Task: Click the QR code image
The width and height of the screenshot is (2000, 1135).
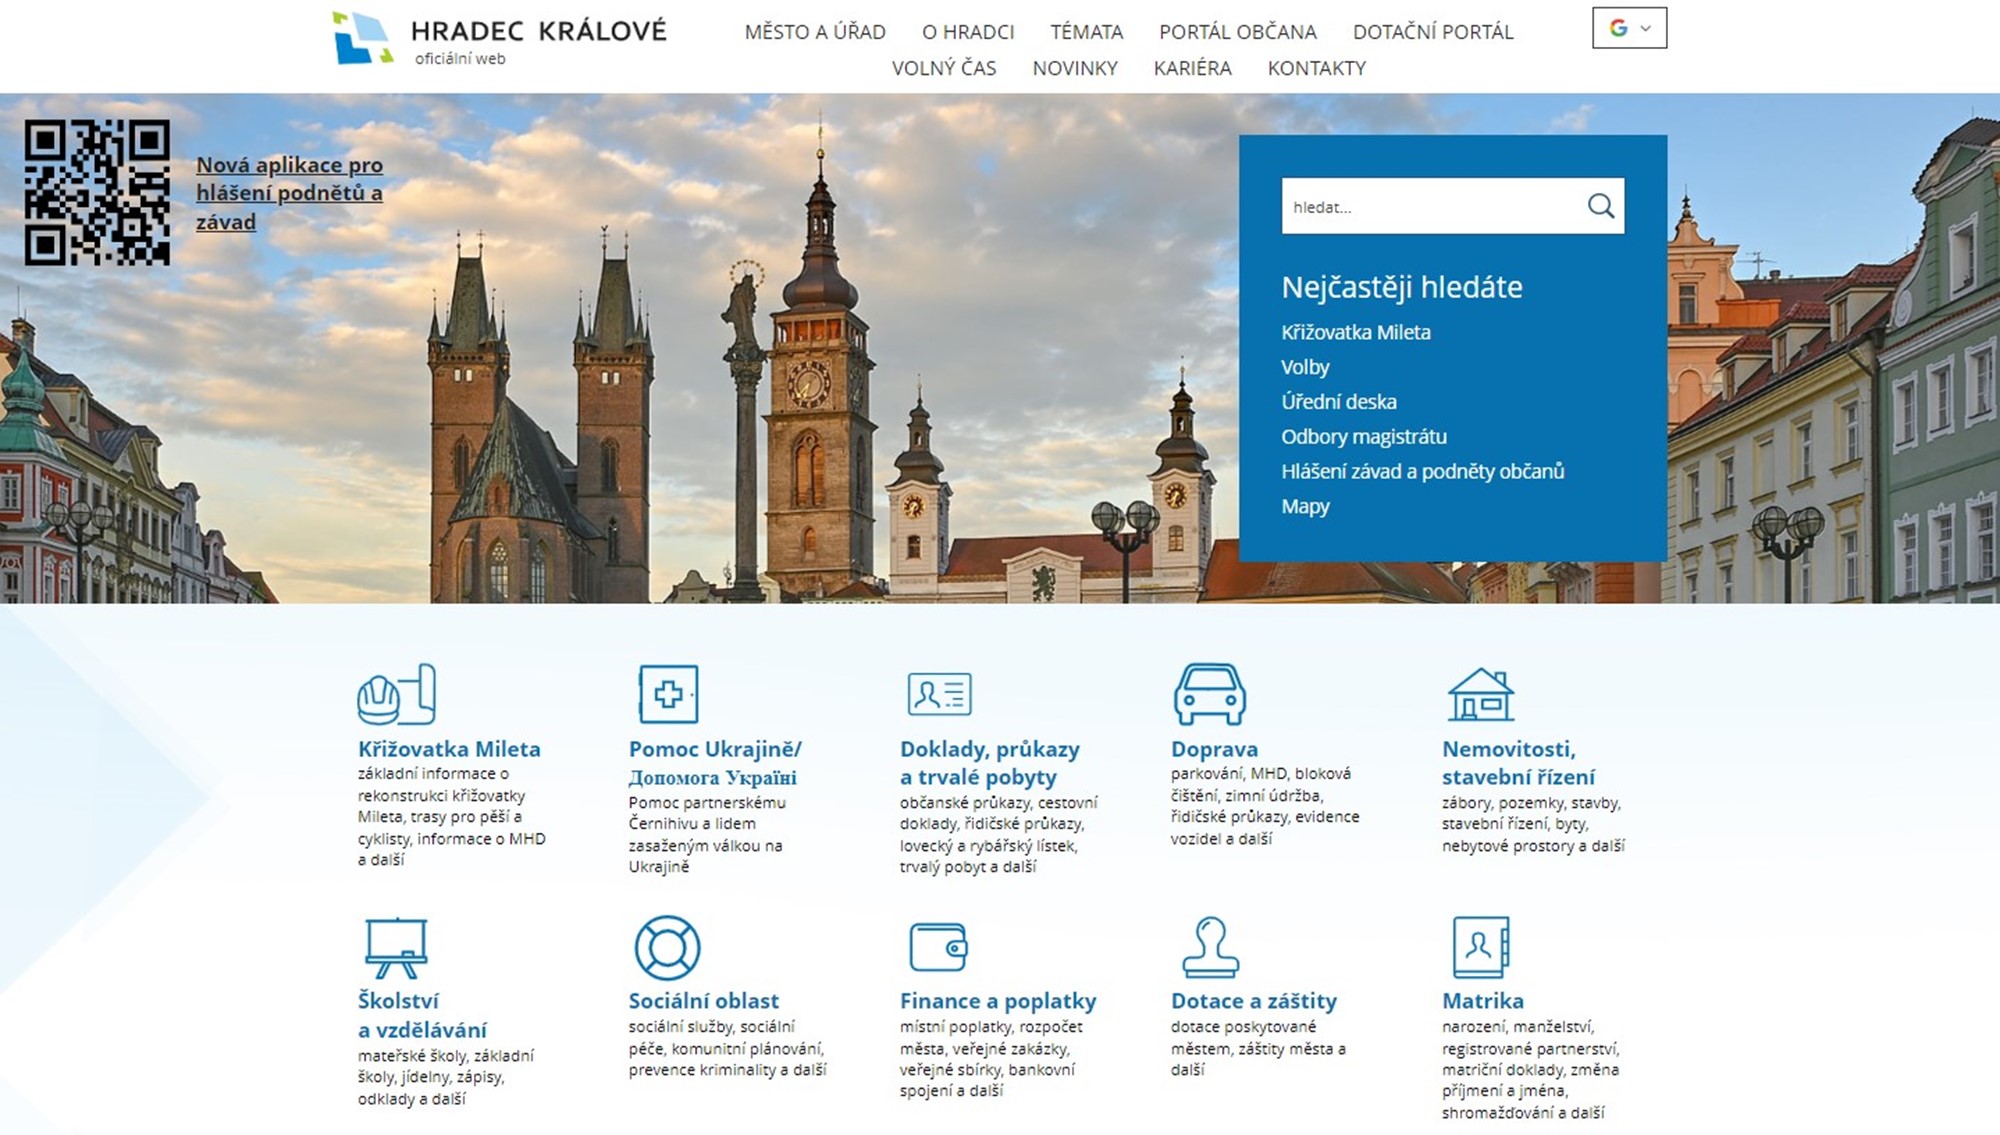Action: (x=97, y=193)
